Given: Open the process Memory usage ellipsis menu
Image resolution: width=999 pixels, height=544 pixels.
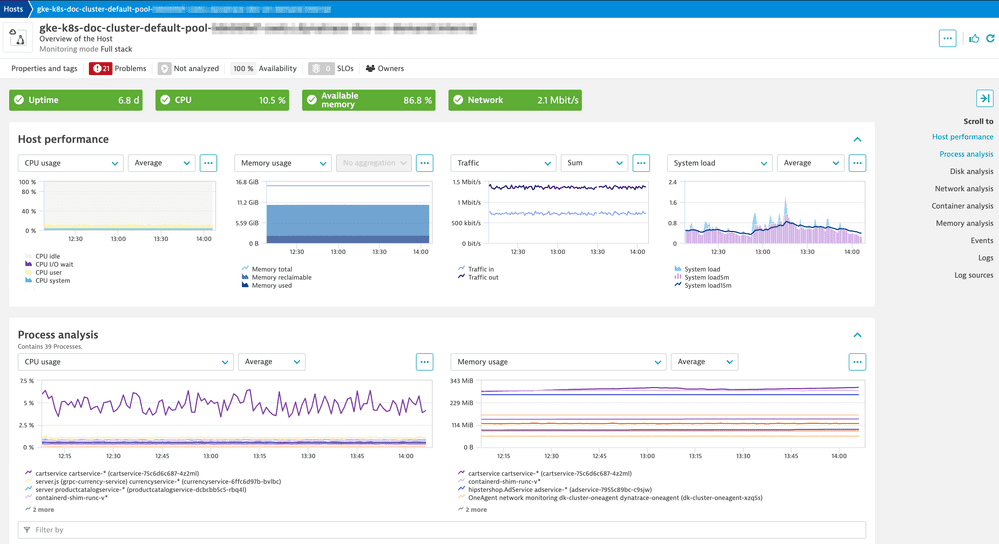Looking at the screenshot, I should [x=857, y=362].
